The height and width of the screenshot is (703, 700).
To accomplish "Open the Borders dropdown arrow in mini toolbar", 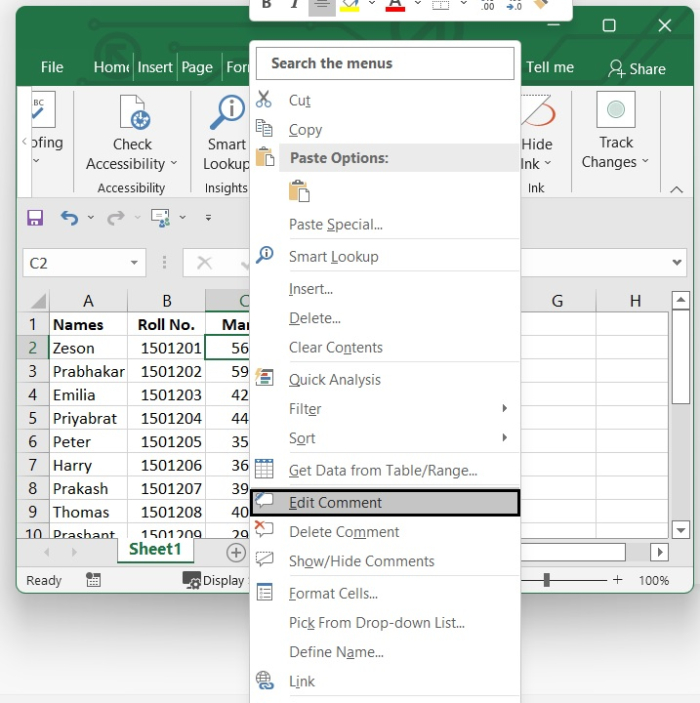I will pos(464,4).
